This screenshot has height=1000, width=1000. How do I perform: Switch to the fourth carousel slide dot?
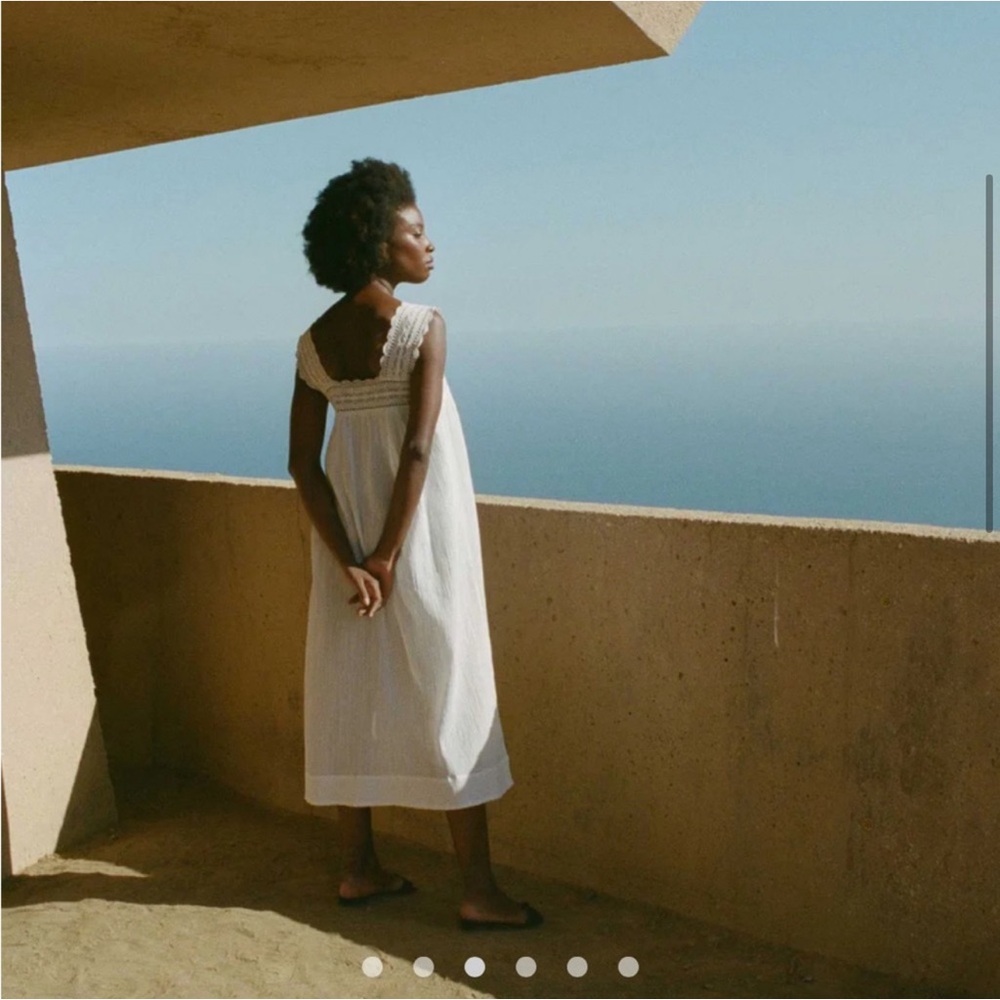coord(526,966)
